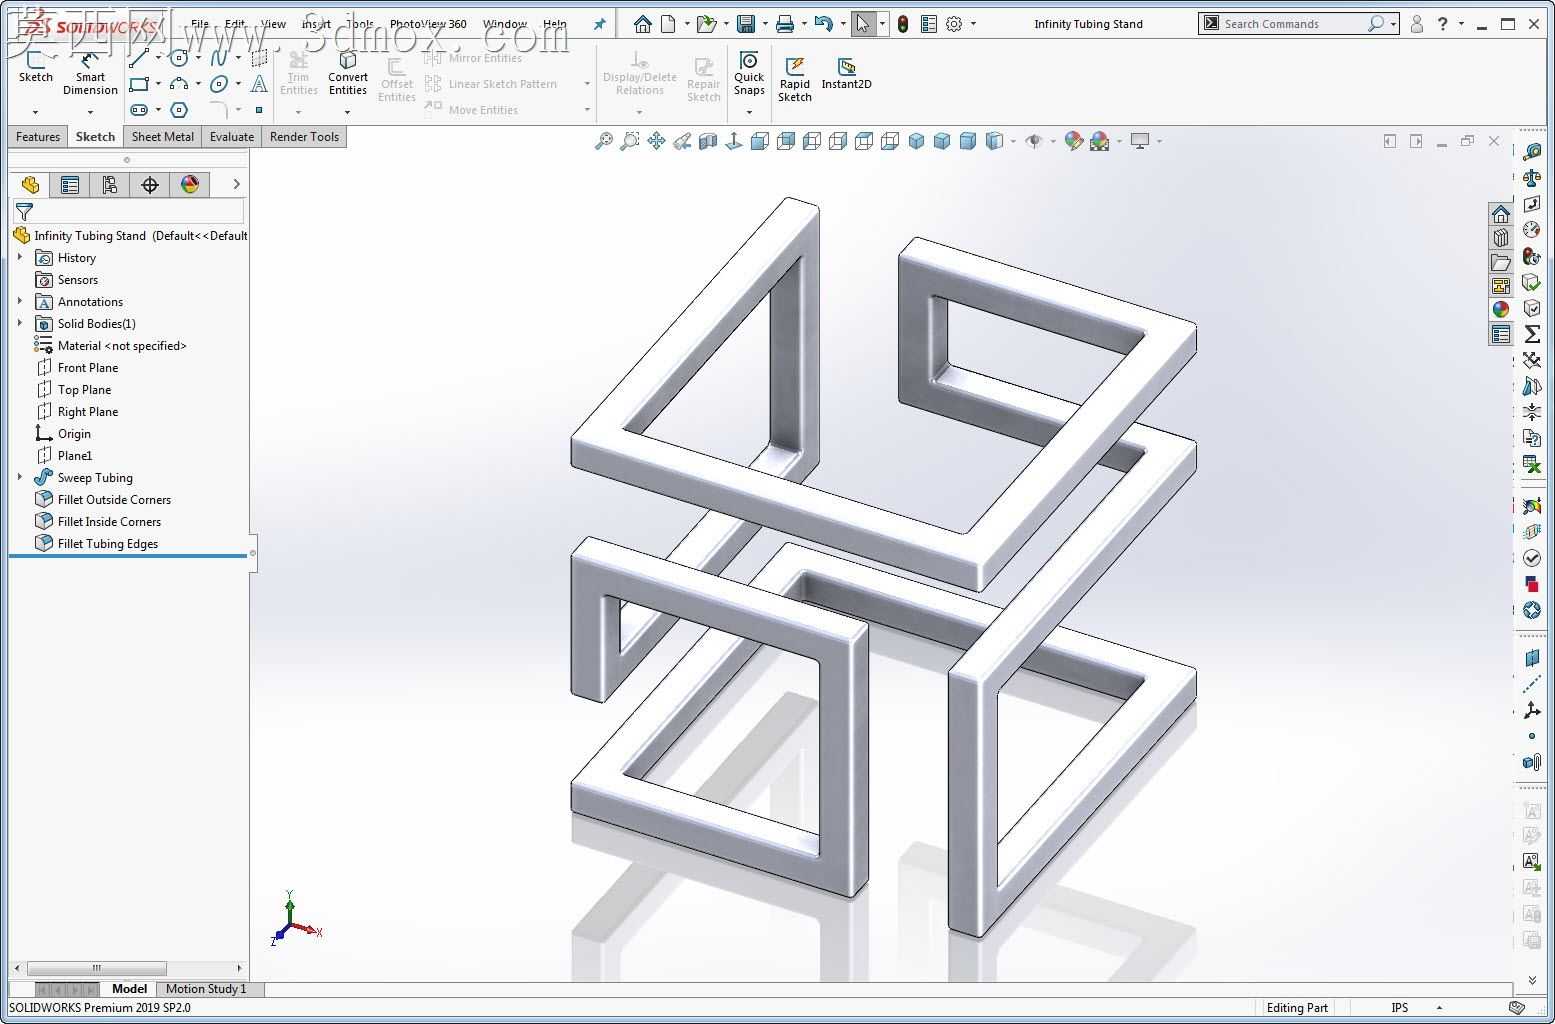Switch to the Features tab
1555x1024 pixels.
coord(38,137)
